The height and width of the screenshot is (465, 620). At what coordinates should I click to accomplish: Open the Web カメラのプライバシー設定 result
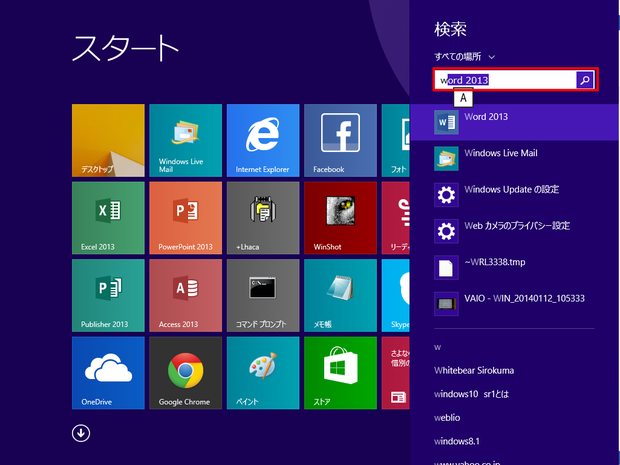514,231
